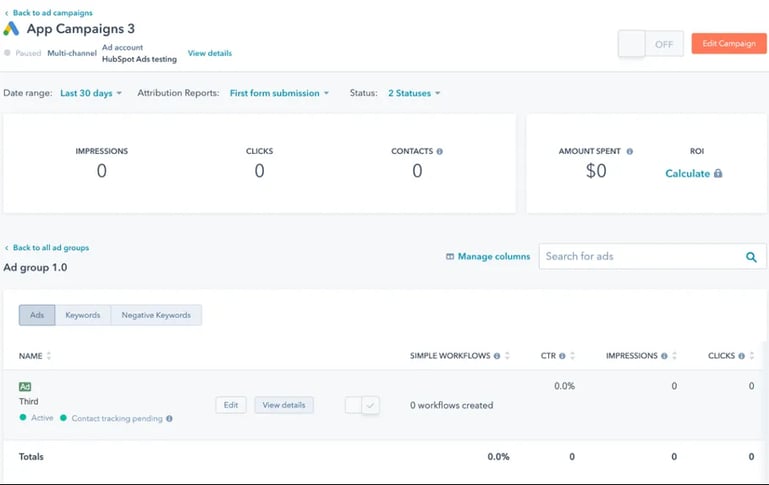769x485 pixels.
Task: Click the Edit Campaign button
Action: point(729,44)
